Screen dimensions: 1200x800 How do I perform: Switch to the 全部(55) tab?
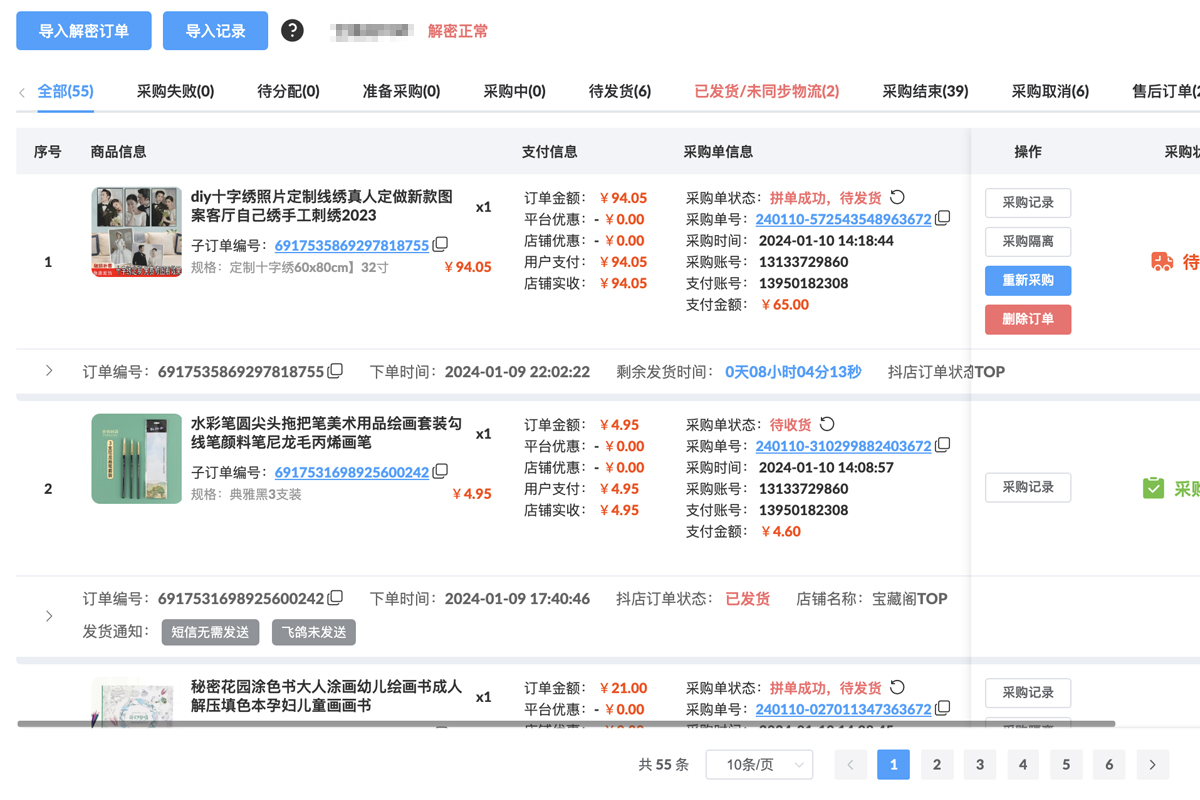coord(65,91)
